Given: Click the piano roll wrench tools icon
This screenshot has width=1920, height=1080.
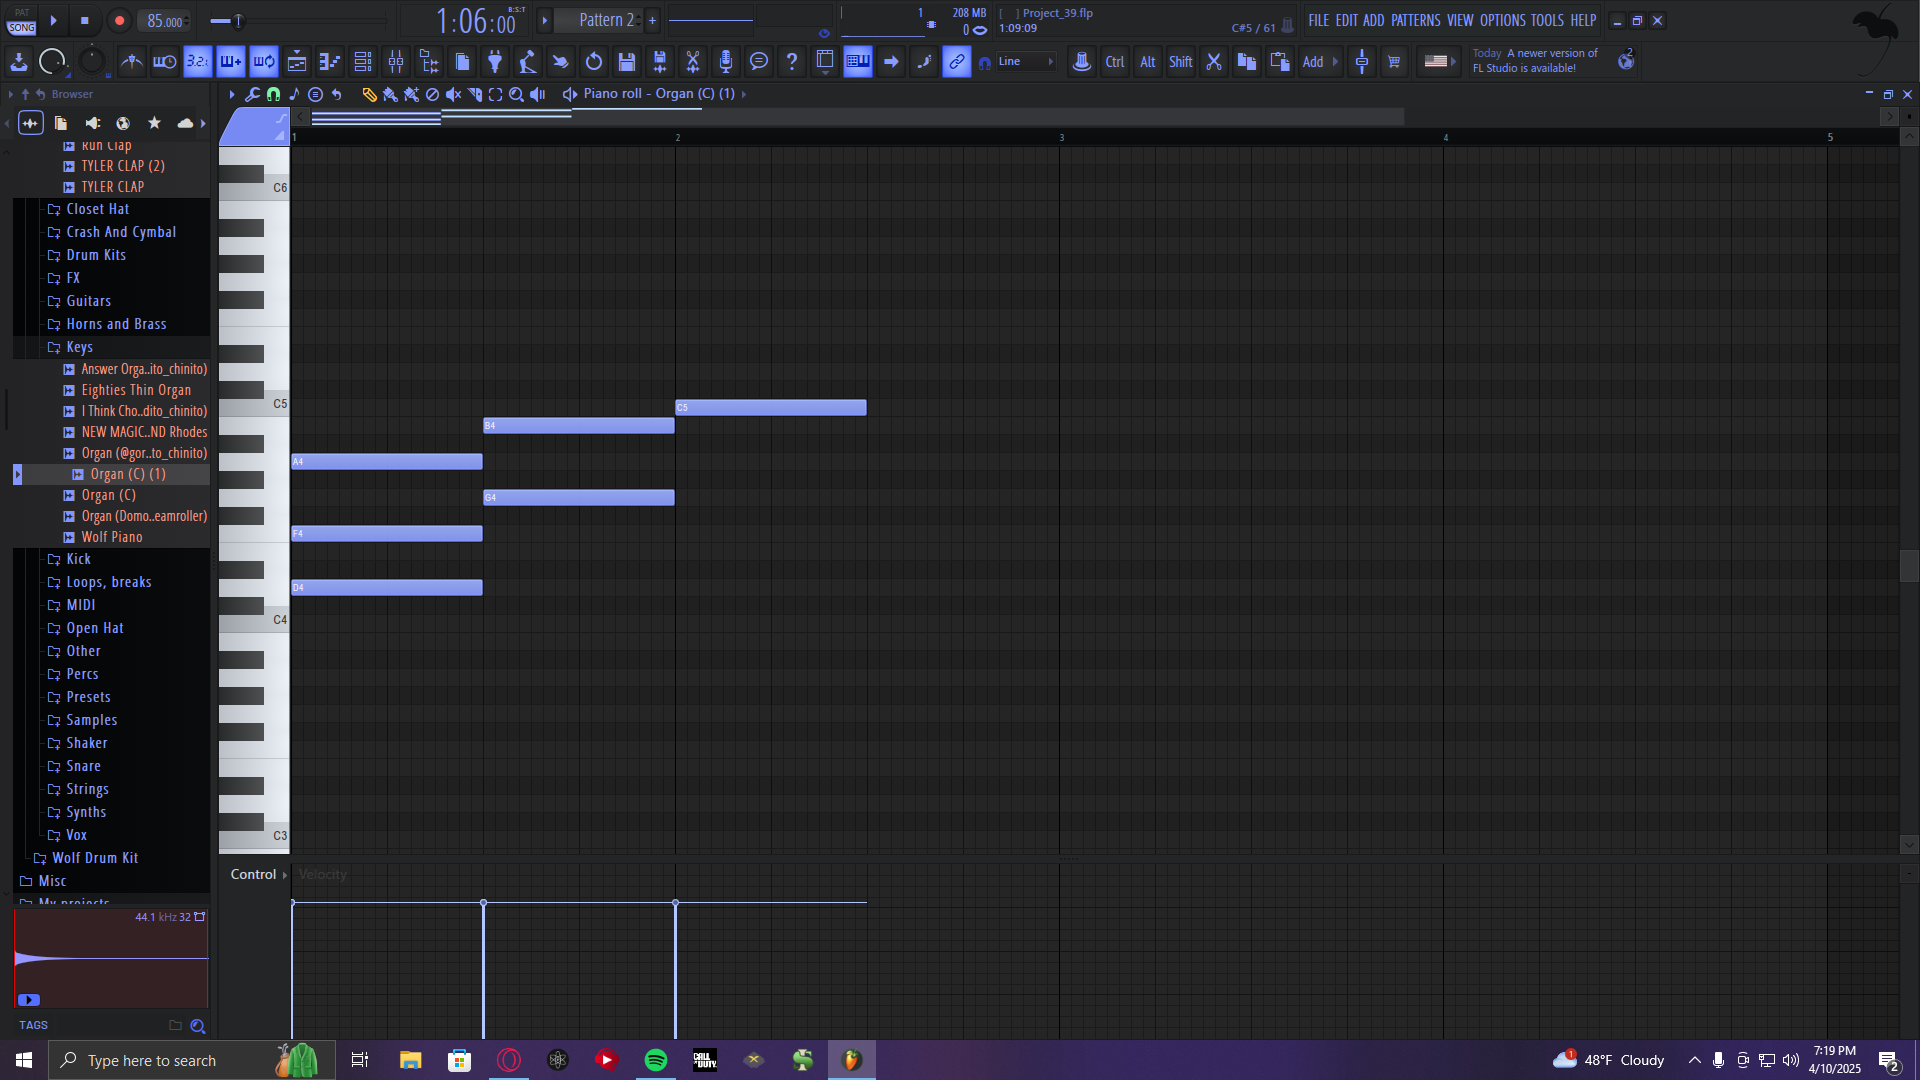Looking at the screenshot, I should point(252,94).
